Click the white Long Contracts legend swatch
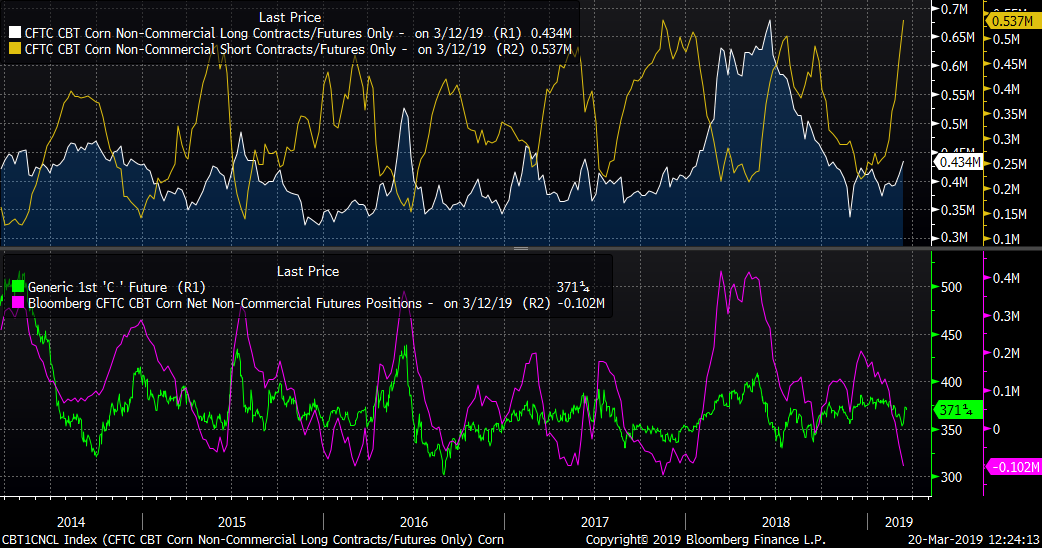 click(15, 32)
